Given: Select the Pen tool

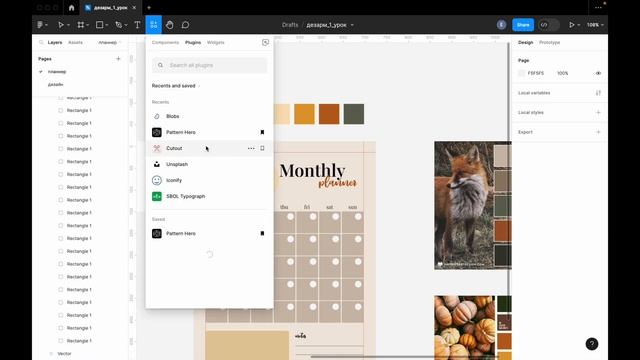Looking at the screenshot, I should (118, 25).
